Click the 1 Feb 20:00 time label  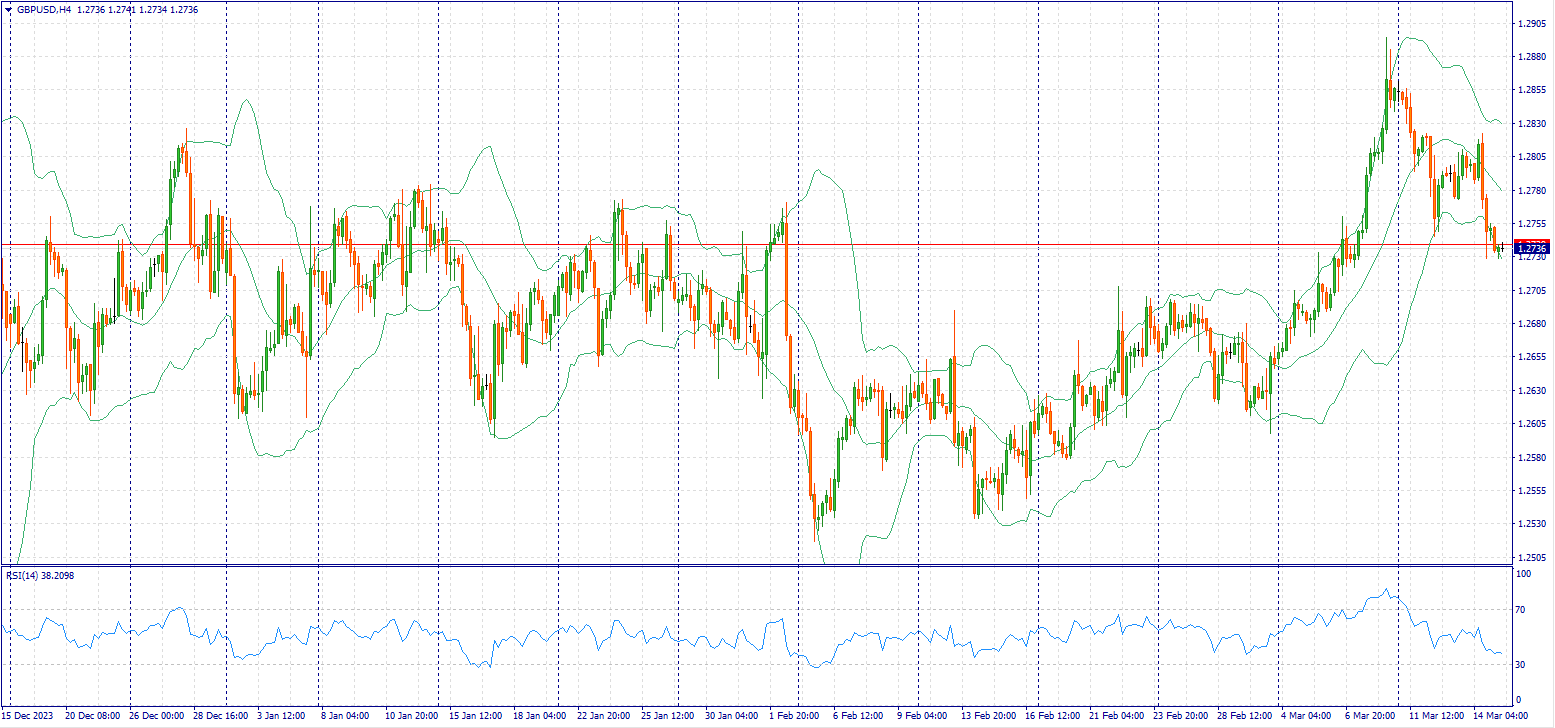796,716
